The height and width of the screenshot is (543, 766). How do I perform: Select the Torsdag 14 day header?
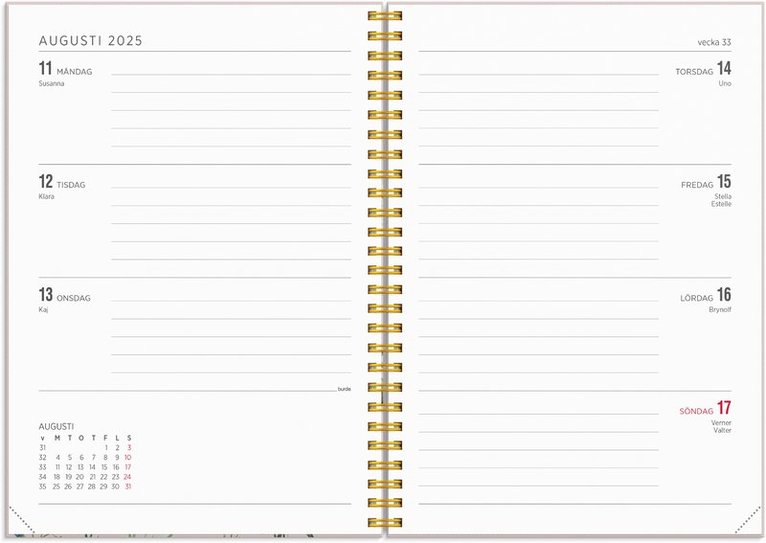[x=703, y=70]
